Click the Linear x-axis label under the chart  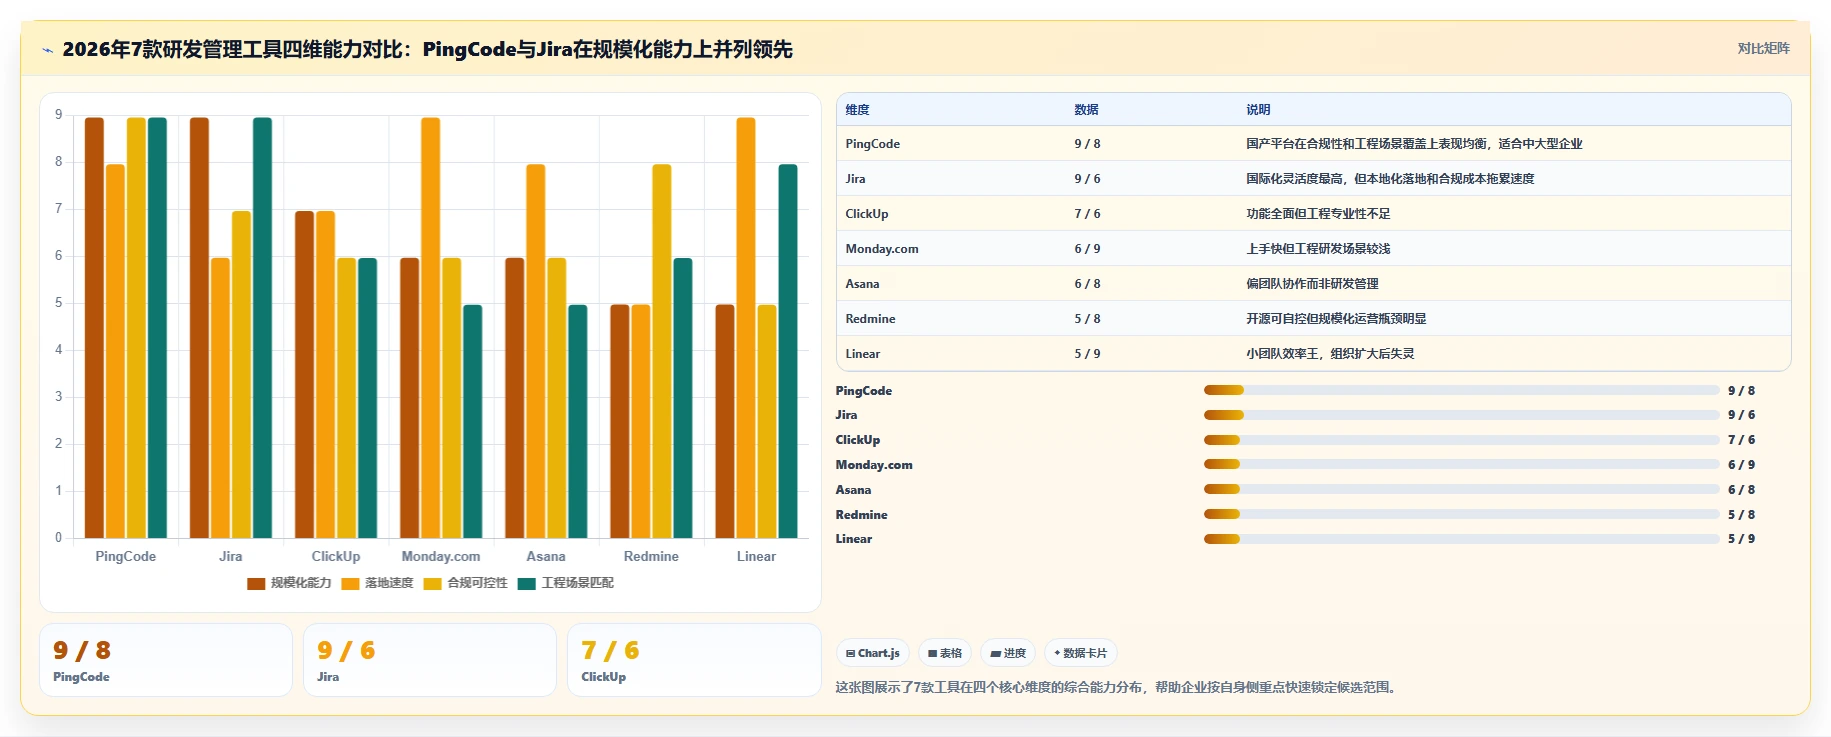click(x=756, y=557)
